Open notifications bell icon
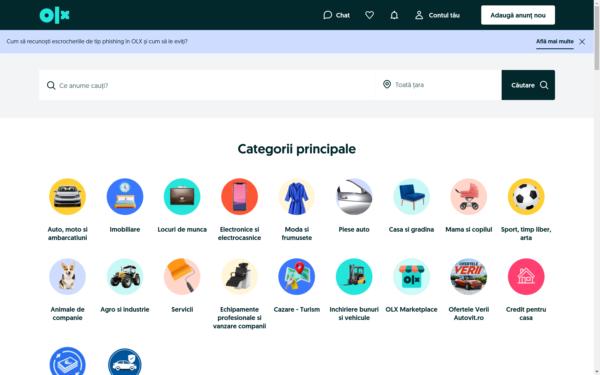Viewport: 600px width, 375px height. (x=394, y=15)
